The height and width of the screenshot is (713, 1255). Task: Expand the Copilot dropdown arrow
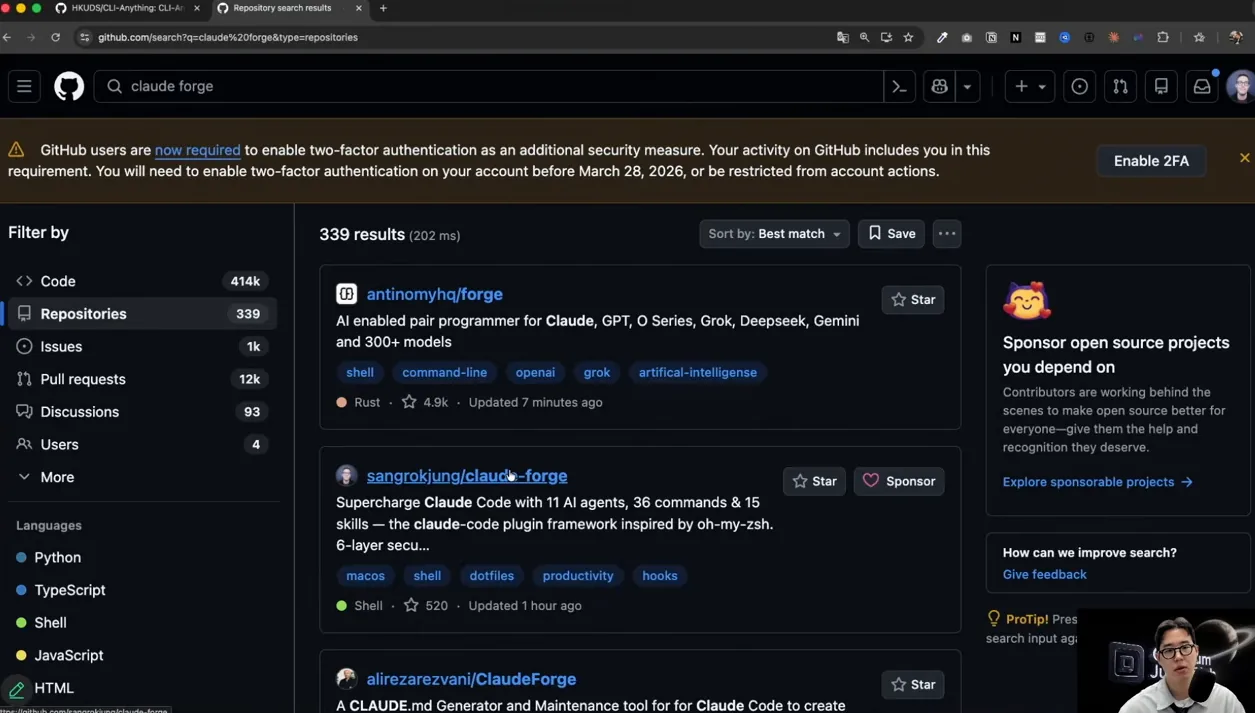[967, 86]
